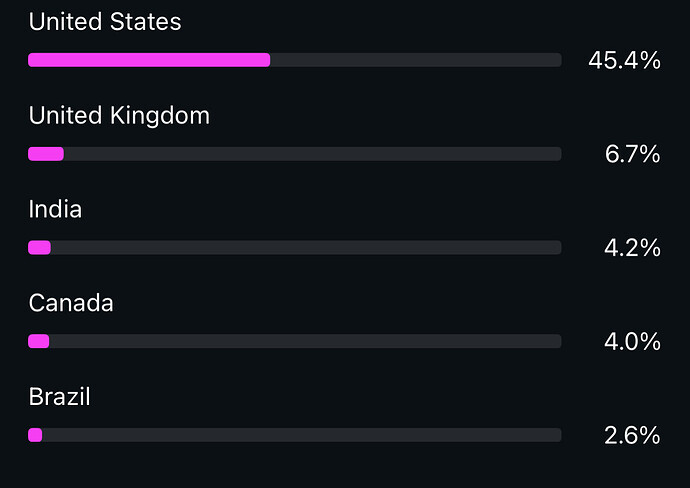Click the 2.6% percentage value

pos(632,436)
